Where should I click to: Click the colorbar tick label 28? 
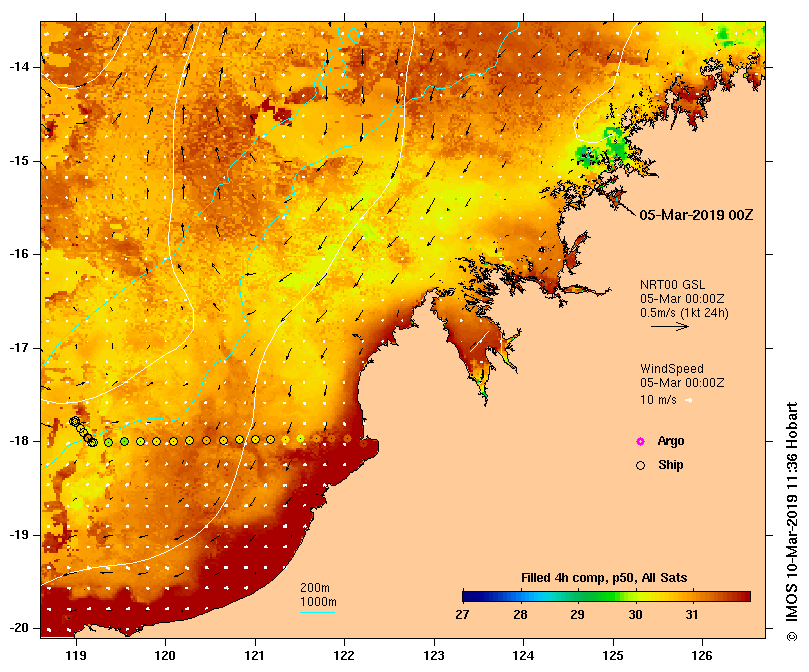(x=520, y=615)
